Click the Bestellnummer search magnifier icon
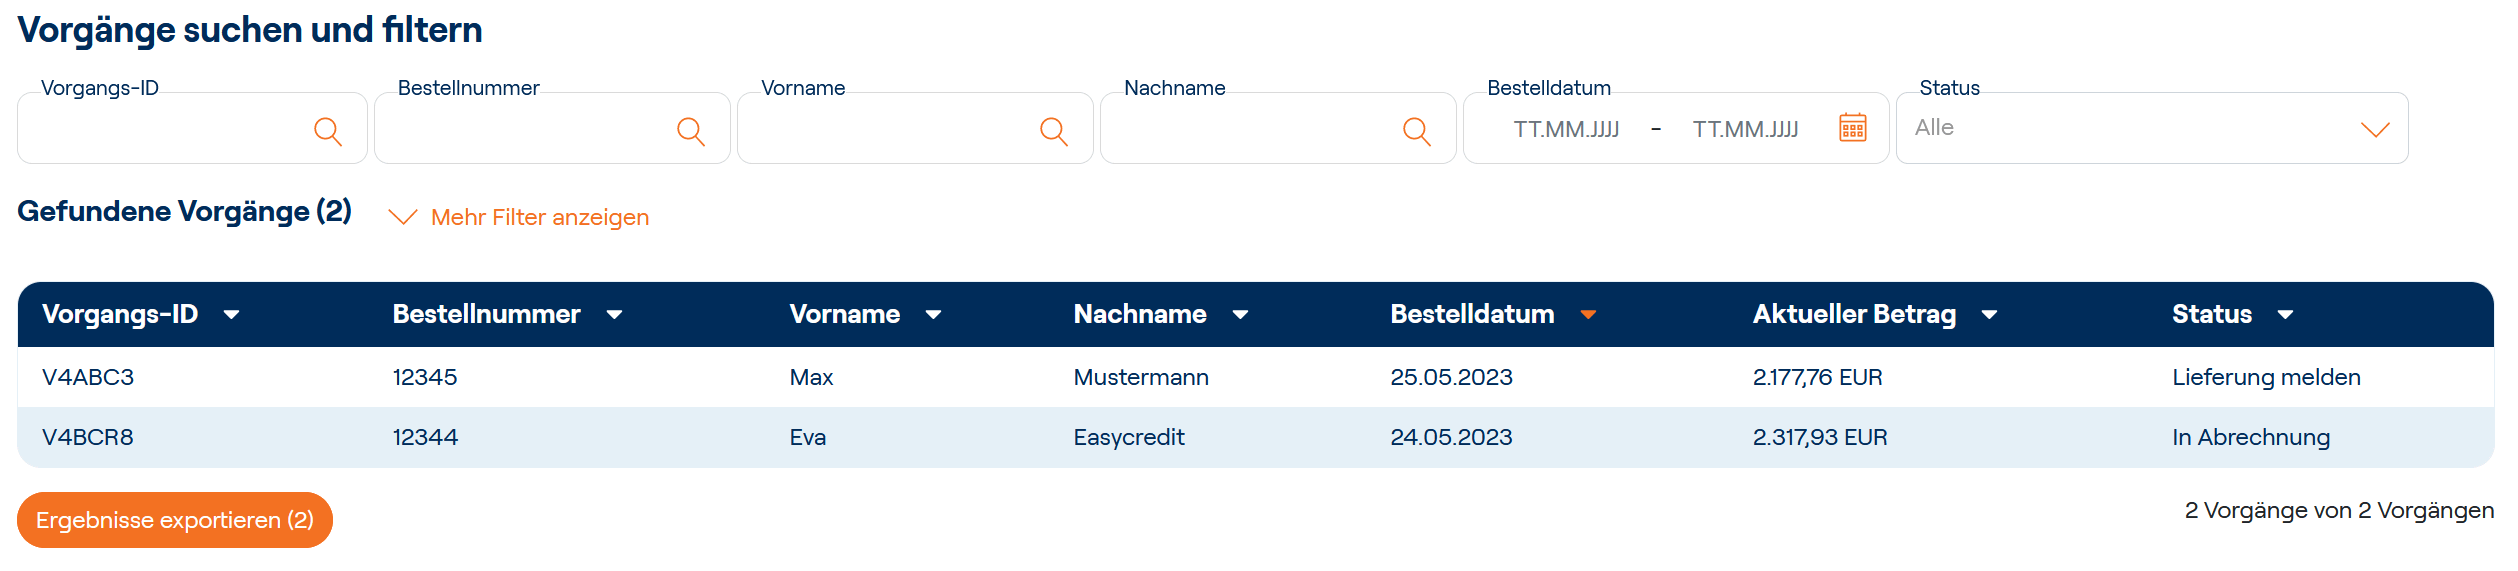Image resolution: width=2518 pixels, height=571 pixels. (x=691, y=131)
